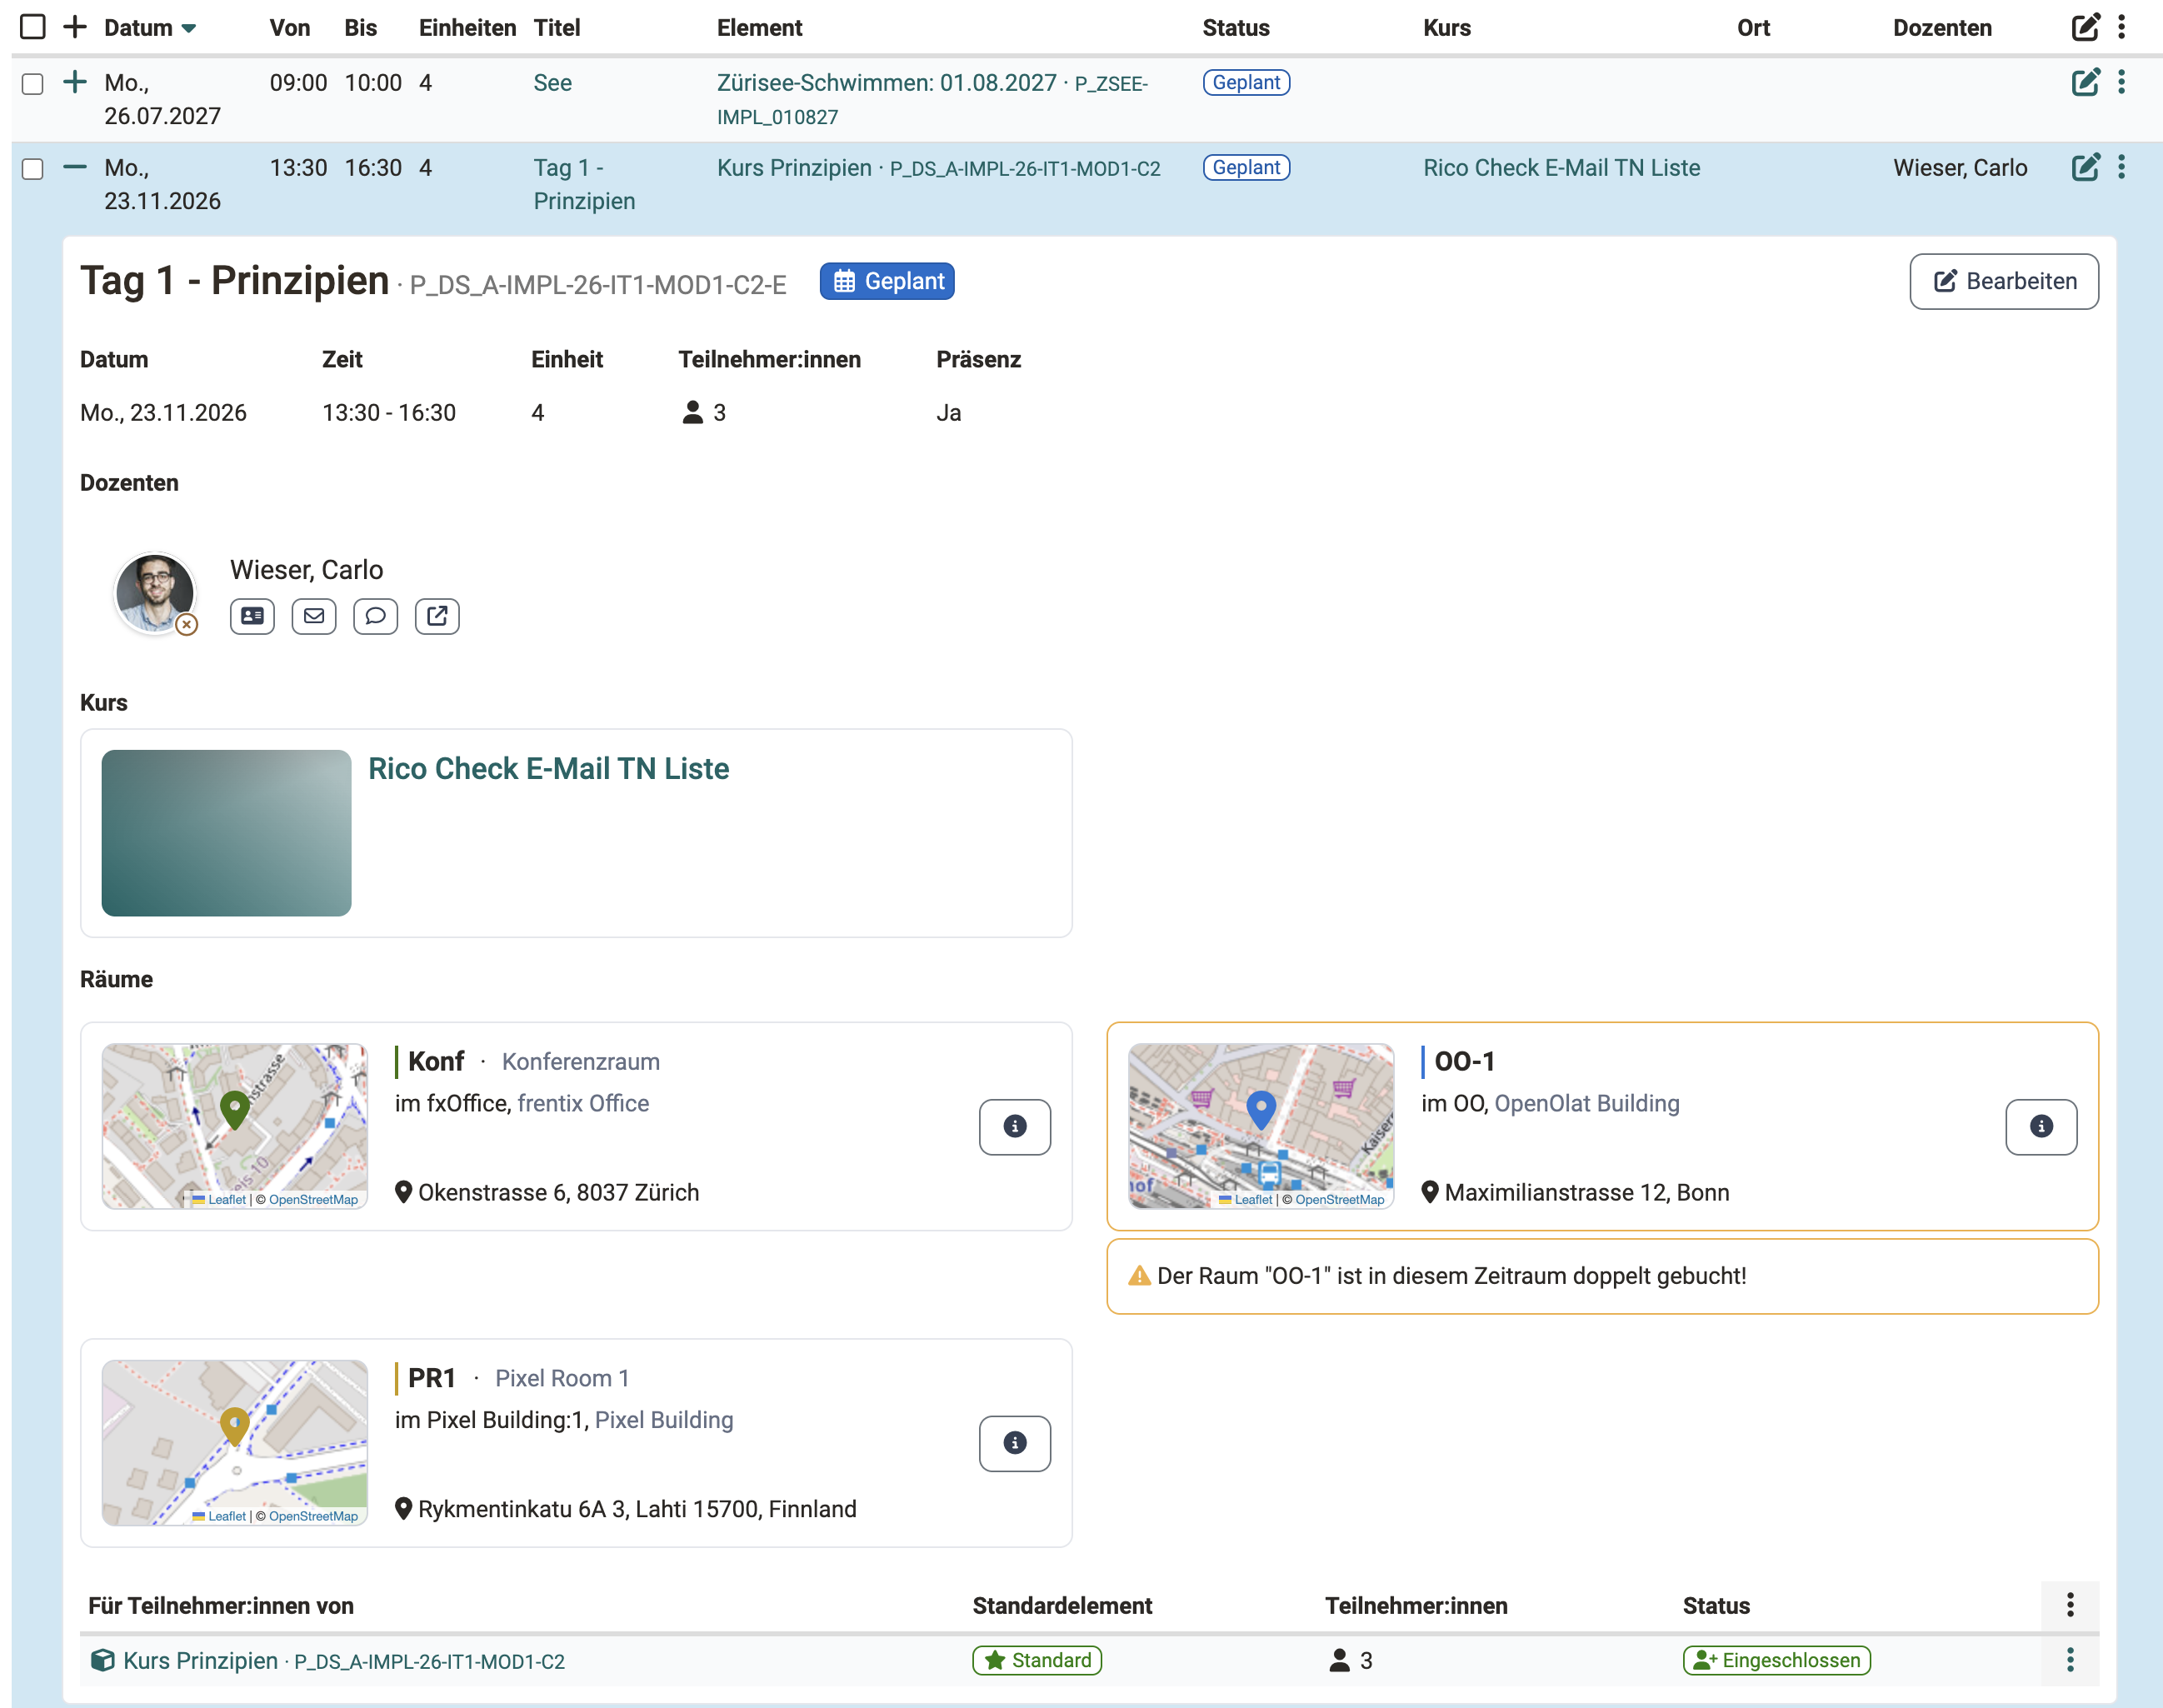This screenshot has height=1708, width=2163.
Task: Open Kurs Prinzipien link in participants table
Action: [x=343, y=1661]
